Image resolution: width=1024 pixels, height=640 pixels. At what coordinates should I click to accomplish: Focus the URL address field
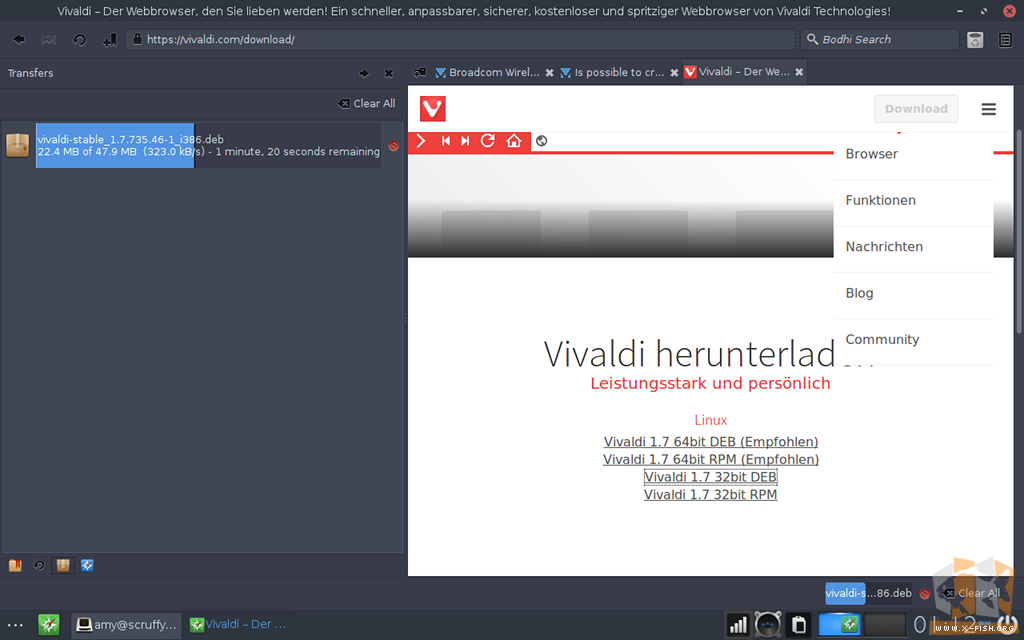pos(460,39)
